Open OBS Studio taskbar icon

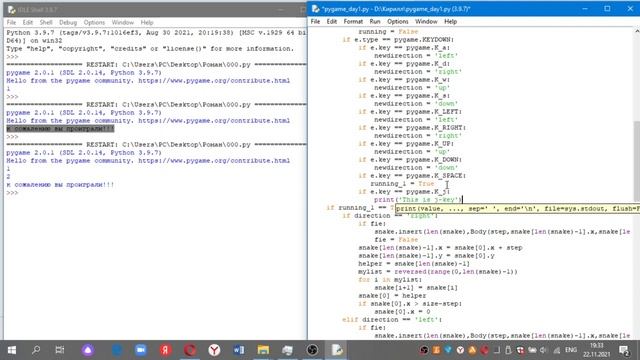(x=312, y=350)
